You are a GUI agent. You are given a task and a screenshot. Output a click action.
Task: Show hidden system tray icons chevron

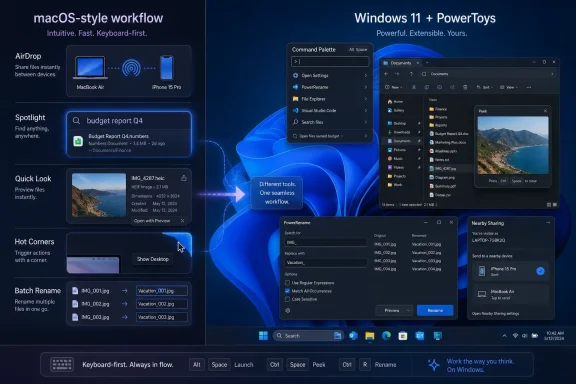(x=504, y=336)
